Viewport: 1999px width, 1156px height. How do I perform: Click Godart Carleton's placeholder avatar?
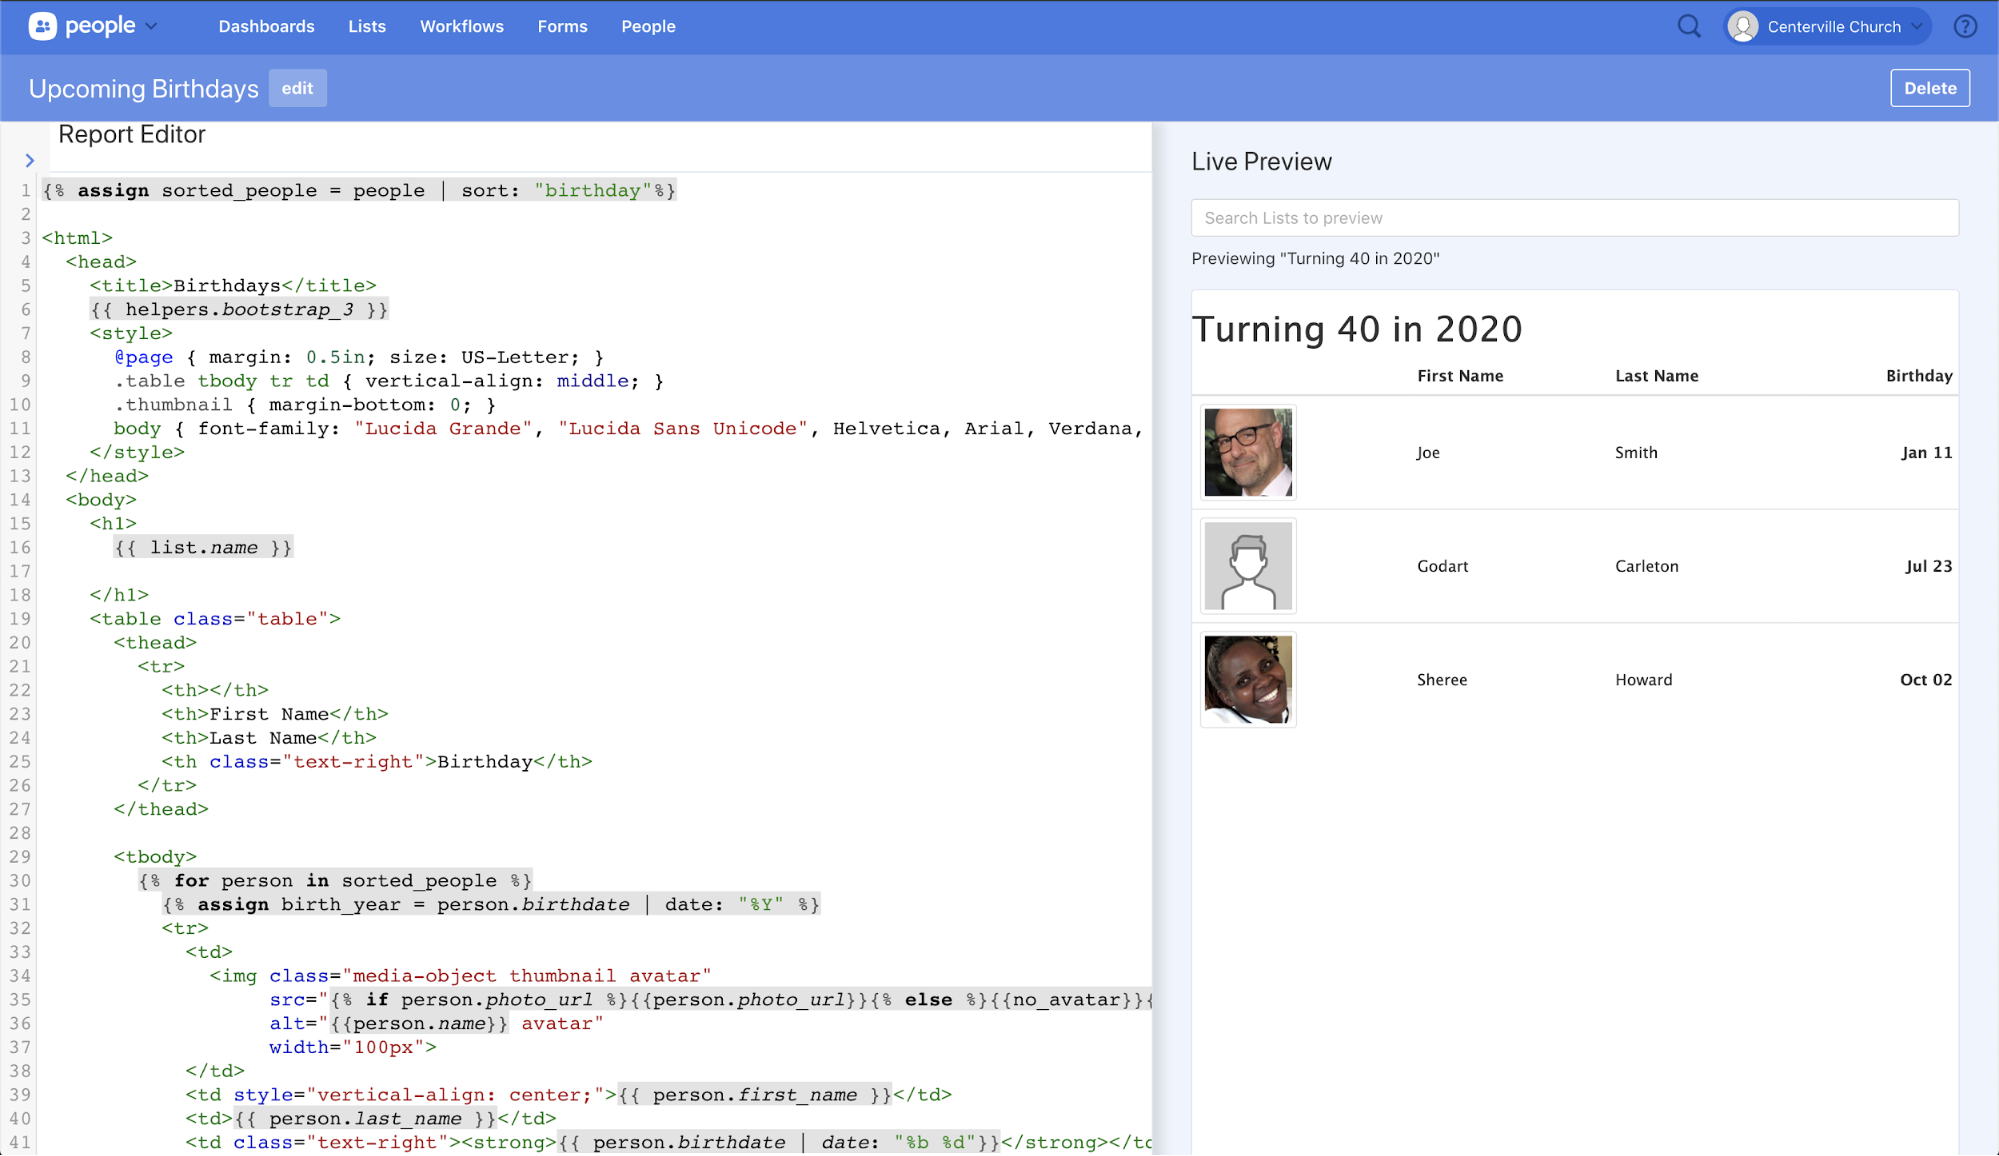pyautogui.click(x=1248, y=566)
